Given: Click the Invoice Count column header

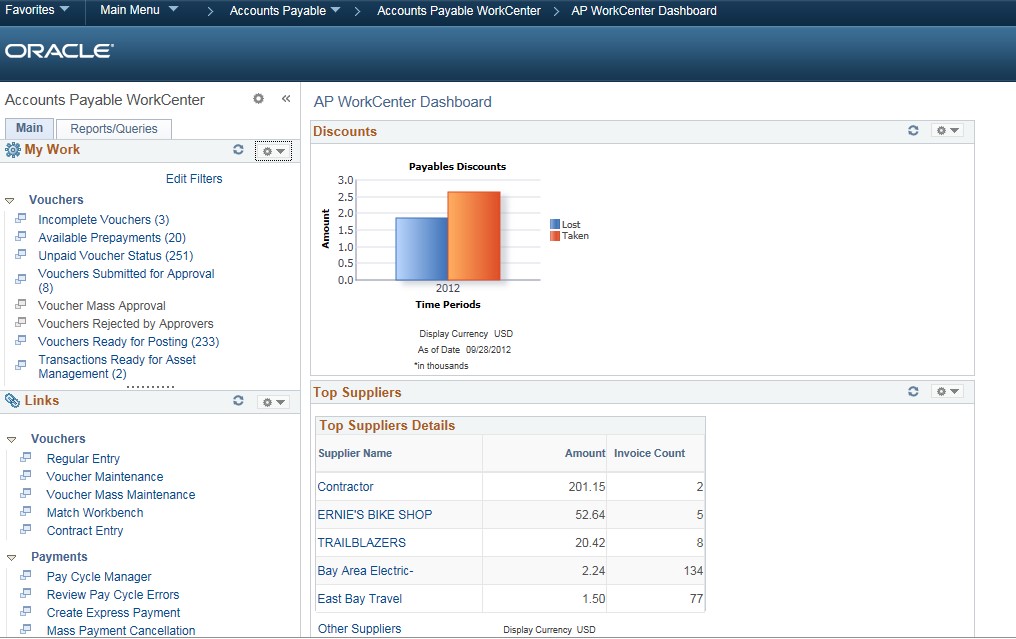Looking at the screenshot, I should pos(649,453).
